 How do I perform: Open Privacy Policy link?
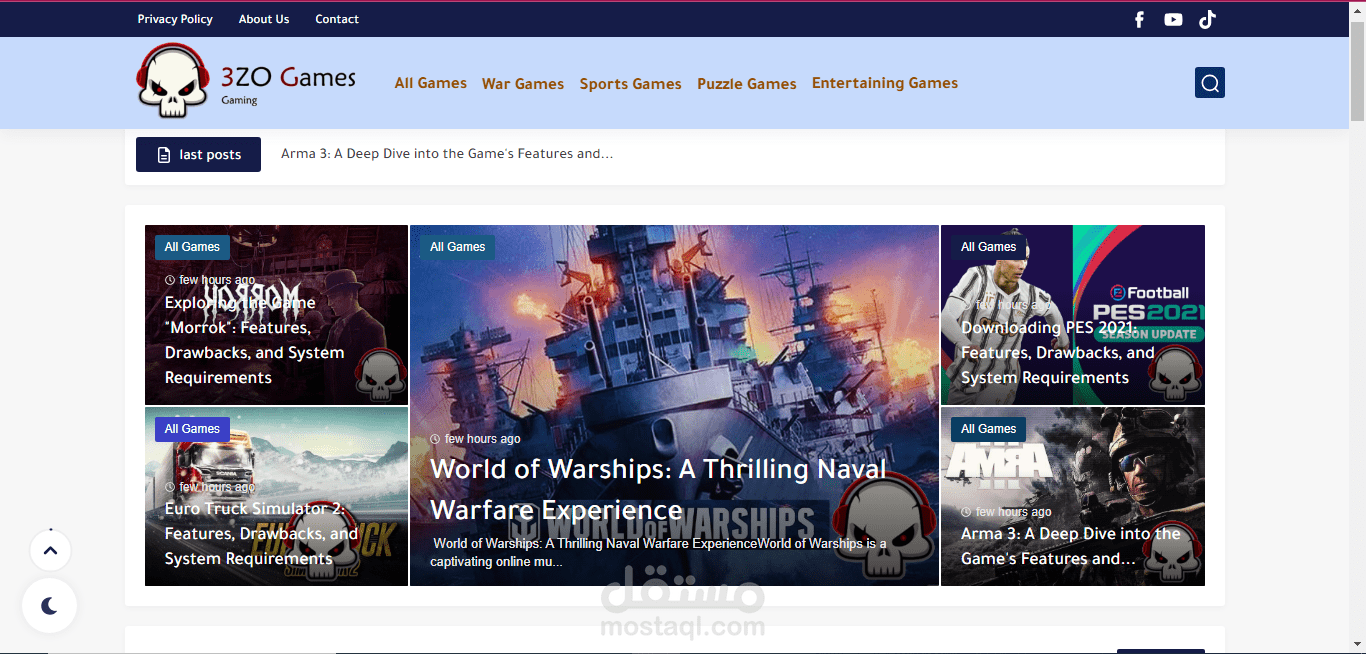point(175,19)
